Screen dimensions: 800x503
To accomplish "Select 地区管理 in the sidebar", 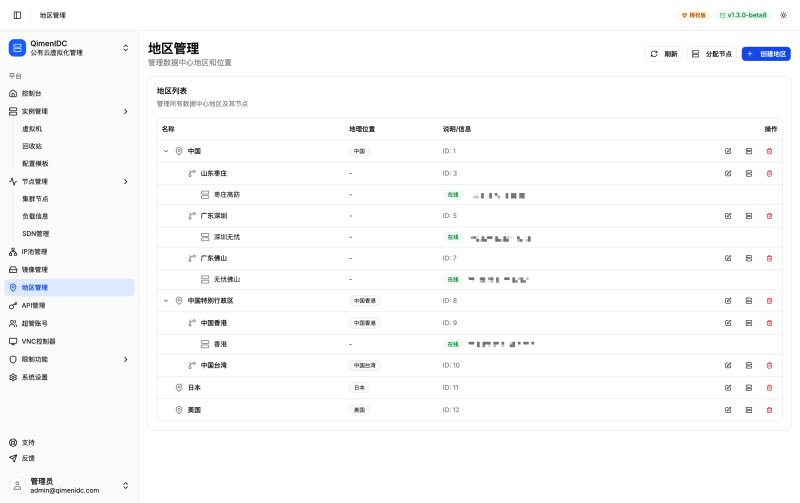I will pyautogui.click(x=69, y=287).
